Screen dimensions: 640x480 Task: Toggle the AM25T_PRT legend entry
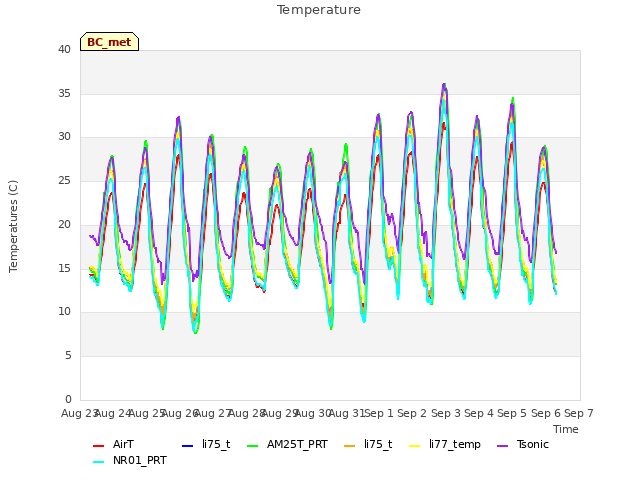click(x=287, y=444)
